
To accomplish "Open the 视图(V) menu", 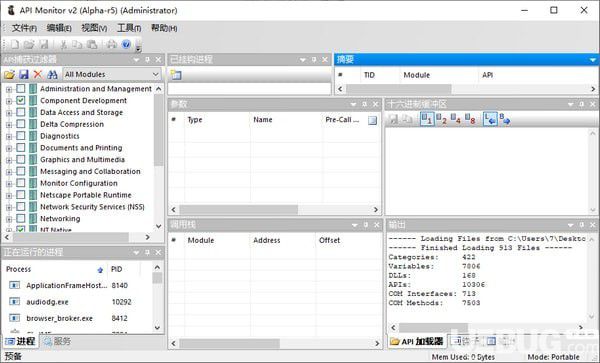I will (94, 28).
